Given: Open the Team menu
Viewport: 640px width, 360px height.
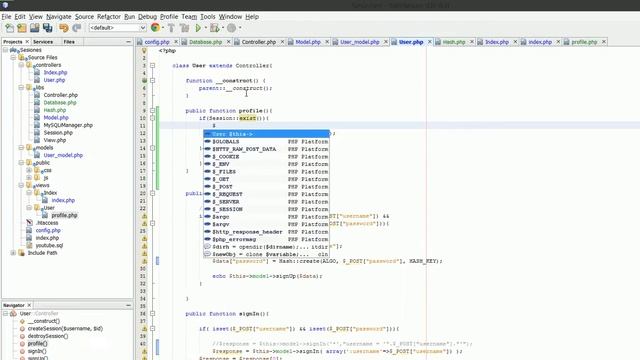Looking at the screenshot, I should (189, 17).
